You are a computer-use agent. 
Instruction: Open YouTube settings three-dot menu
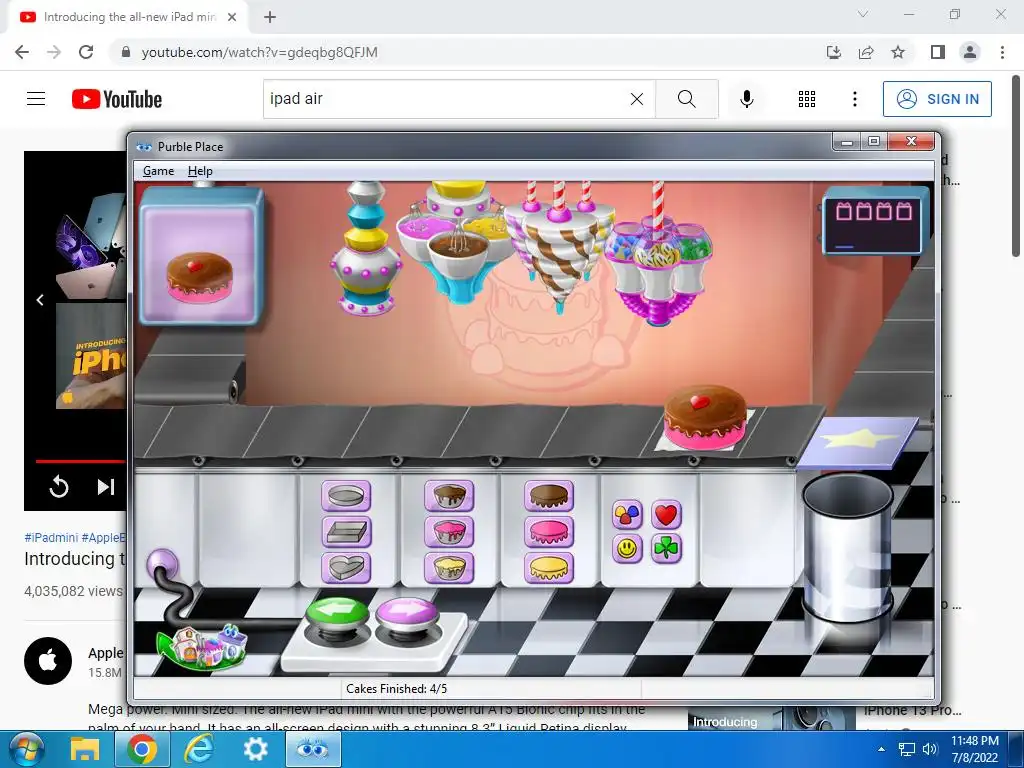854,99
